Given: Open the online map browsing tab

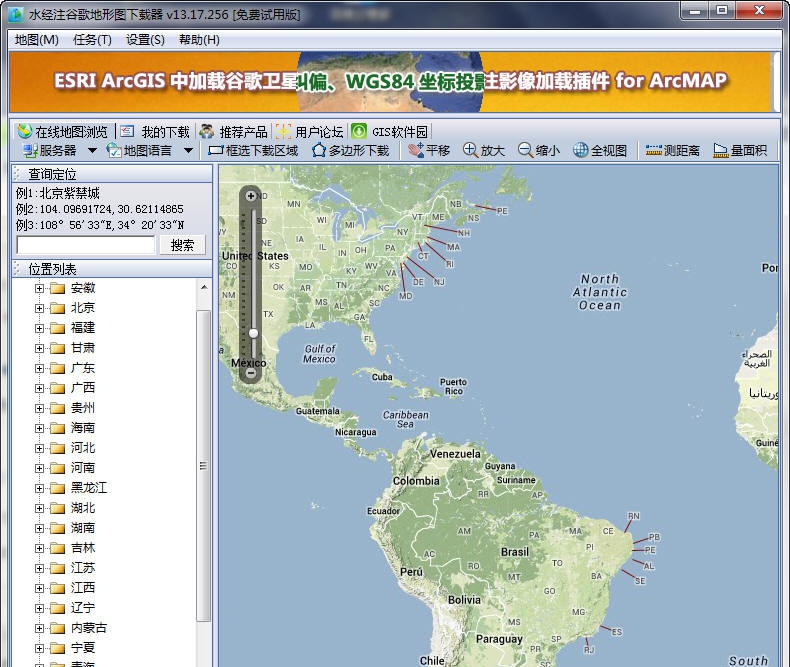Looking at the screenshot, I should [x=62, y=132].
